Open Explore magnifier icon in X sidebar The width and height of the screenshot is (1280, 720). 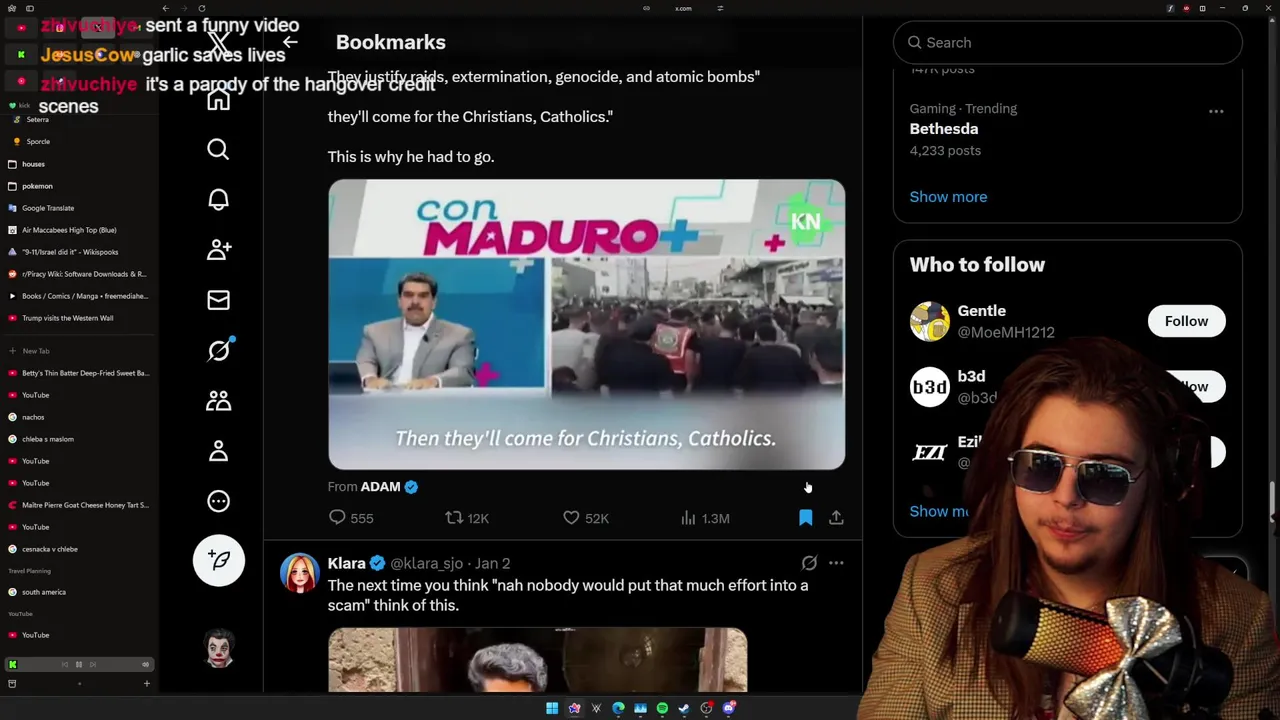click(x=218, y=149)
